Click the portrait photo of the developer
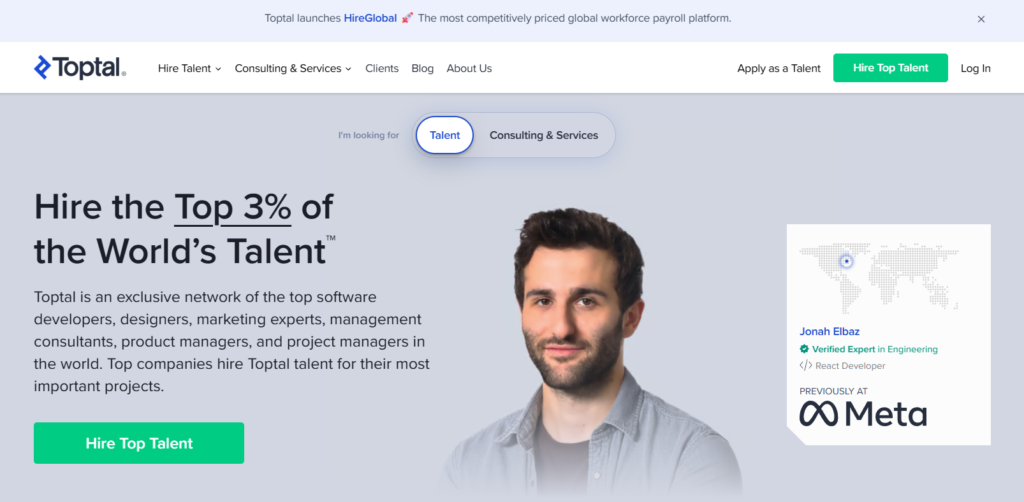Image resolution: width=1024 pixels, height=502 pixels. click(591, 353)
